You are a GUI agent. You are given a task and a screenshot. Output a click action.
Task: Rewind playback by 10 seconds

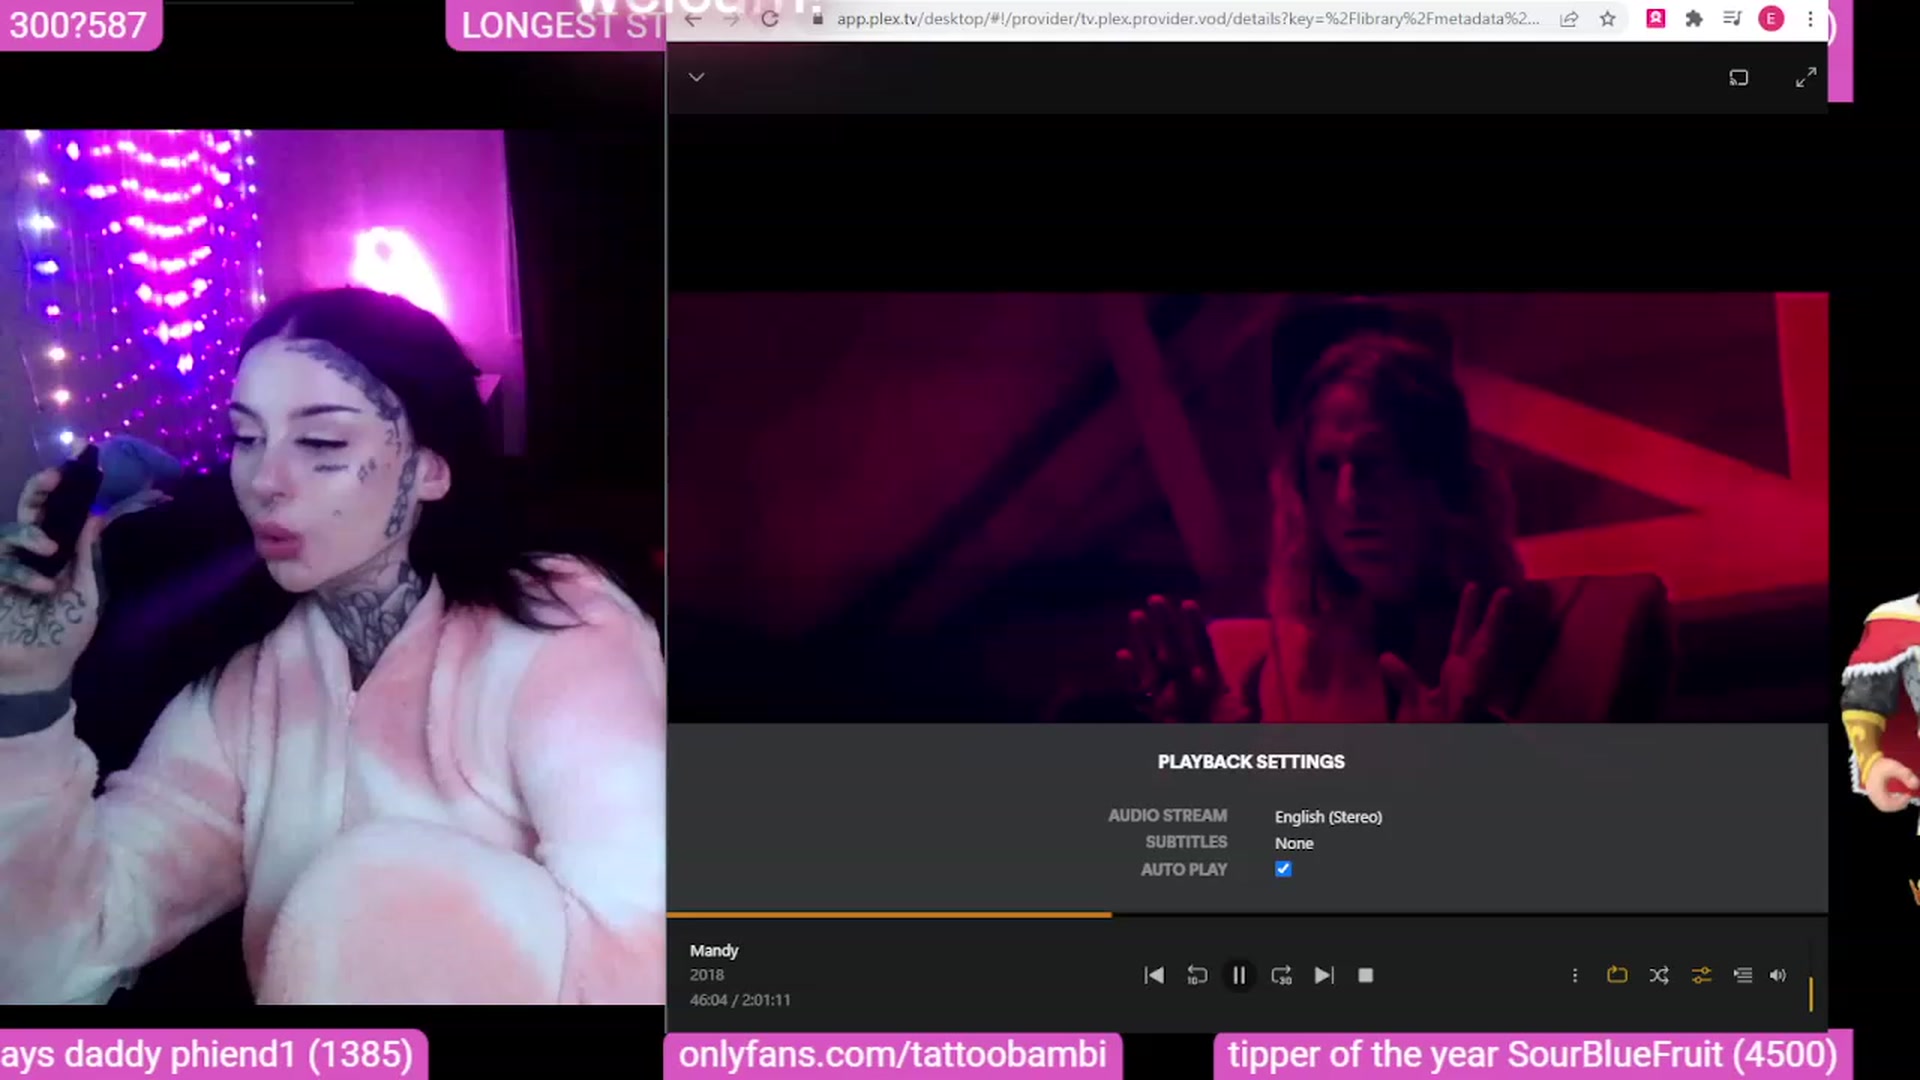(x=1196, y=975)
